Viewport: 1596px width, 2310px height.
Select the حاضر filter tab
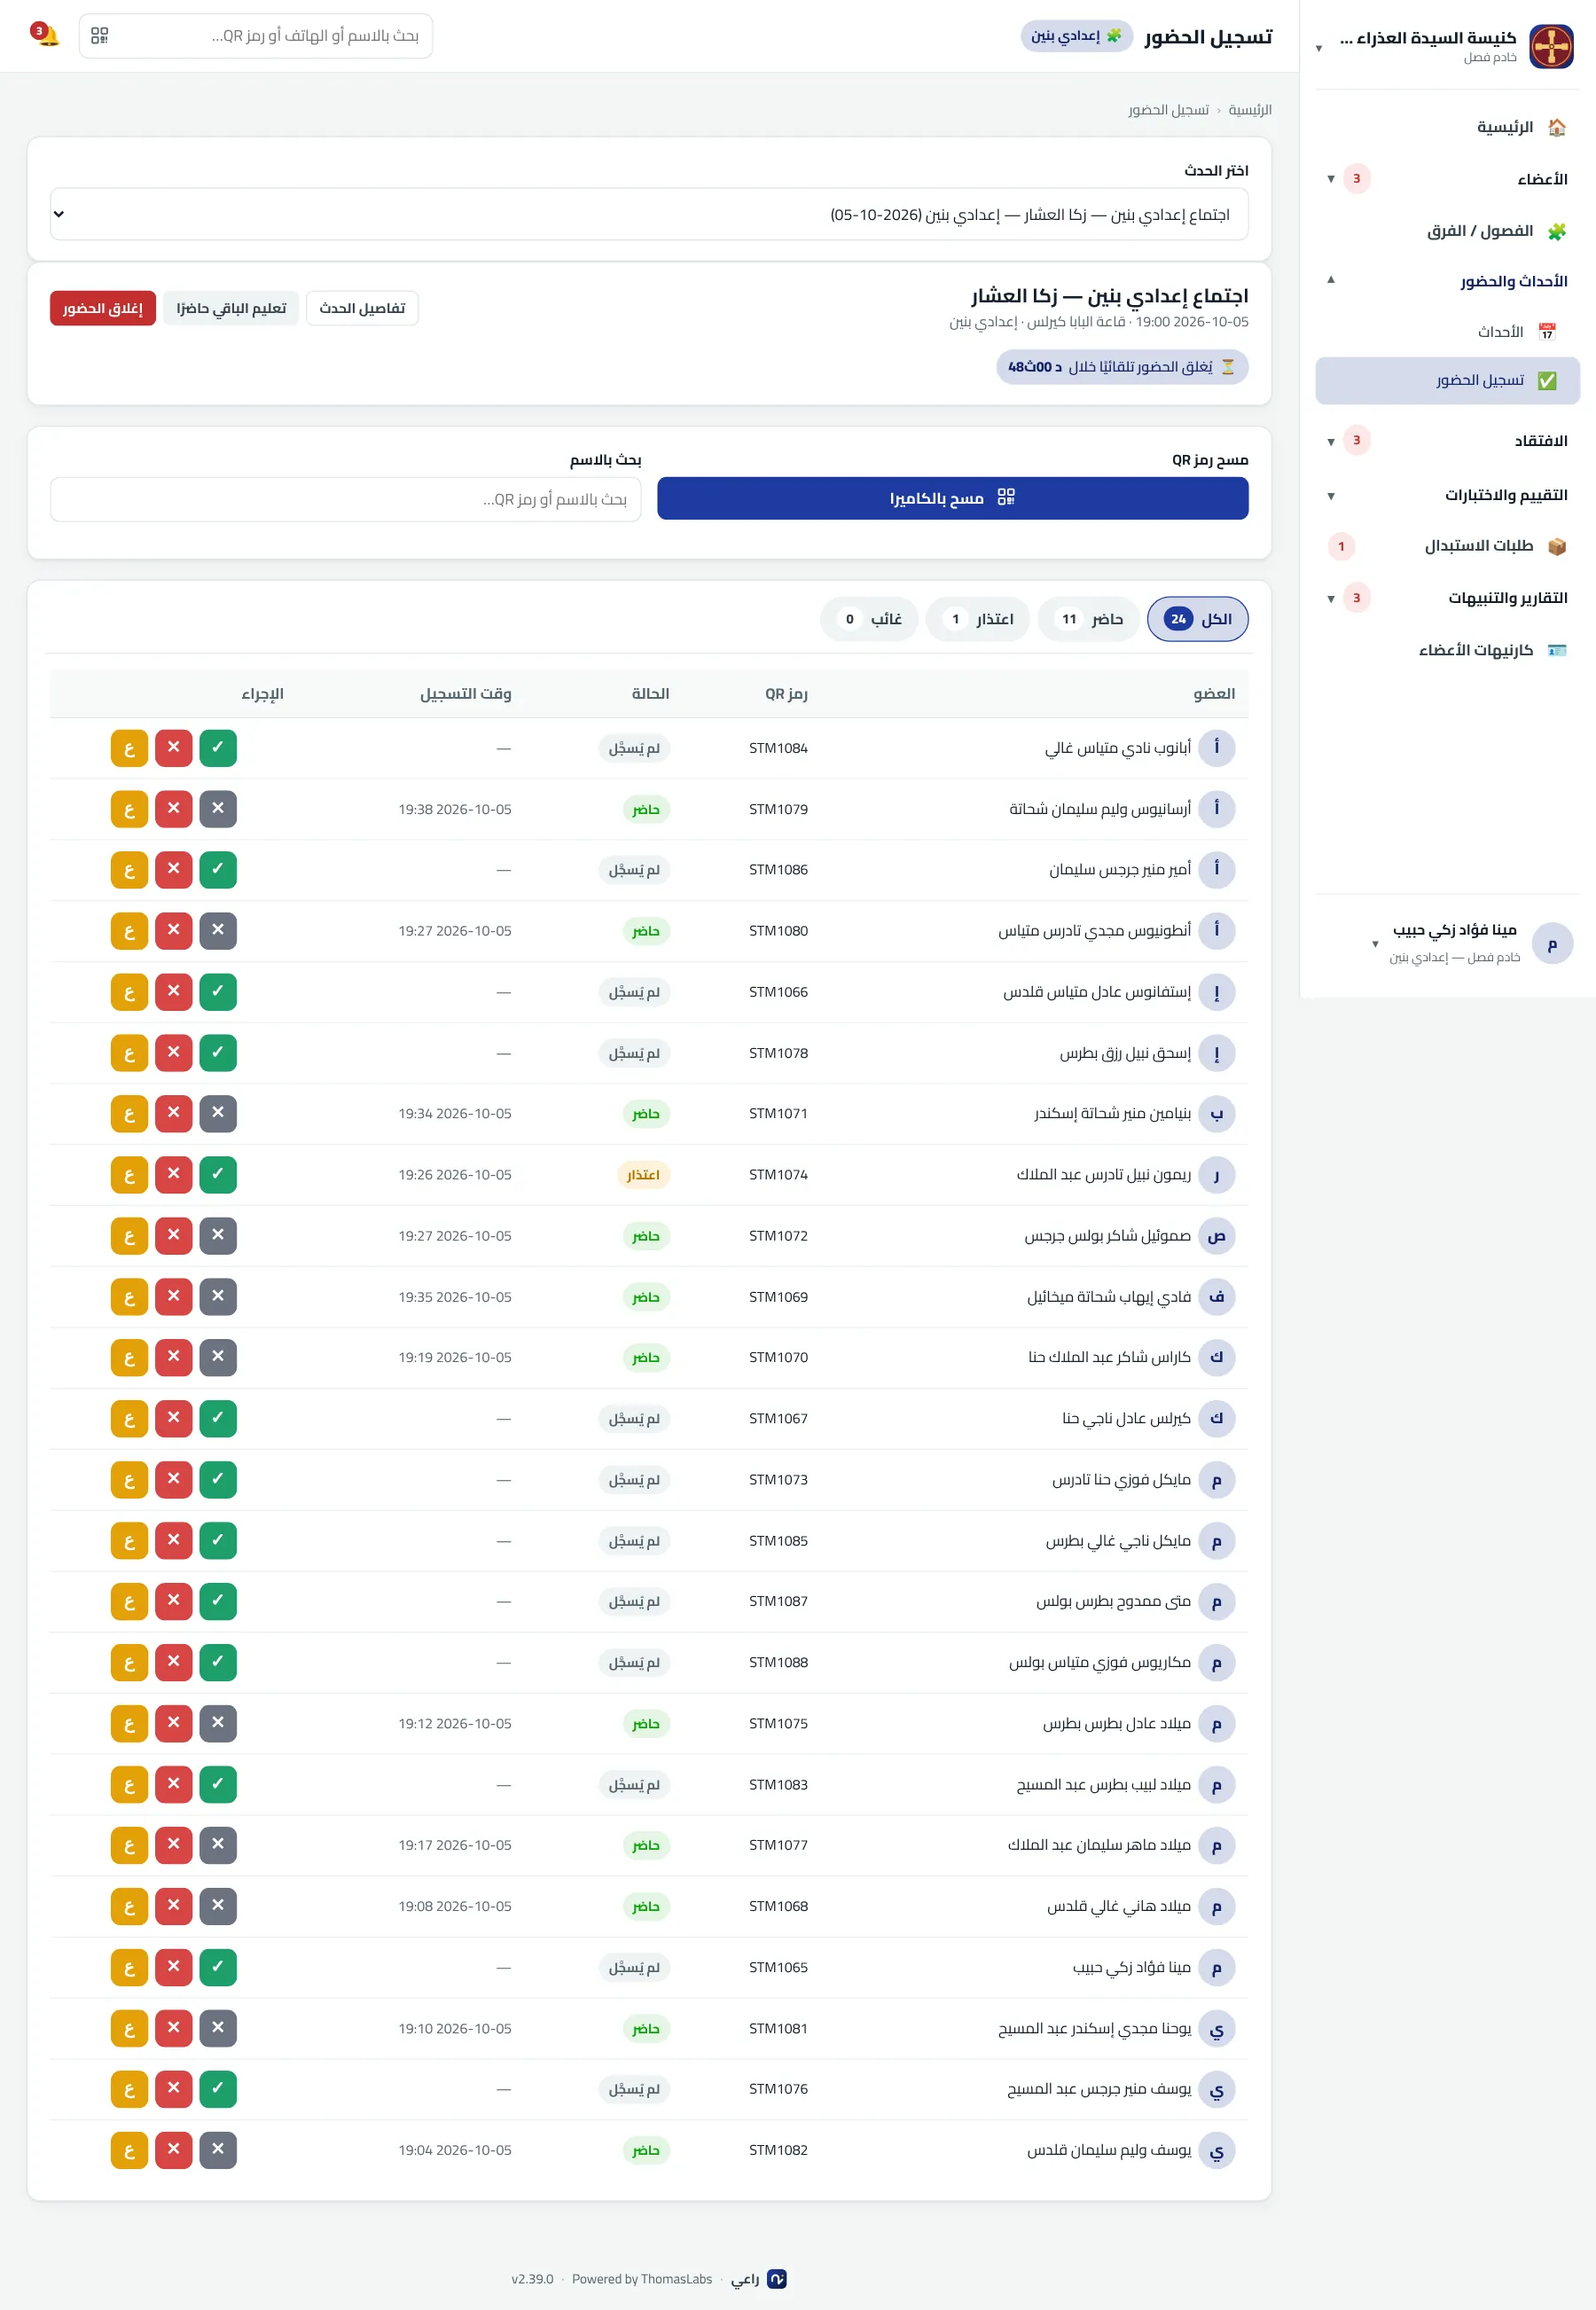(x=1089, y=619)
